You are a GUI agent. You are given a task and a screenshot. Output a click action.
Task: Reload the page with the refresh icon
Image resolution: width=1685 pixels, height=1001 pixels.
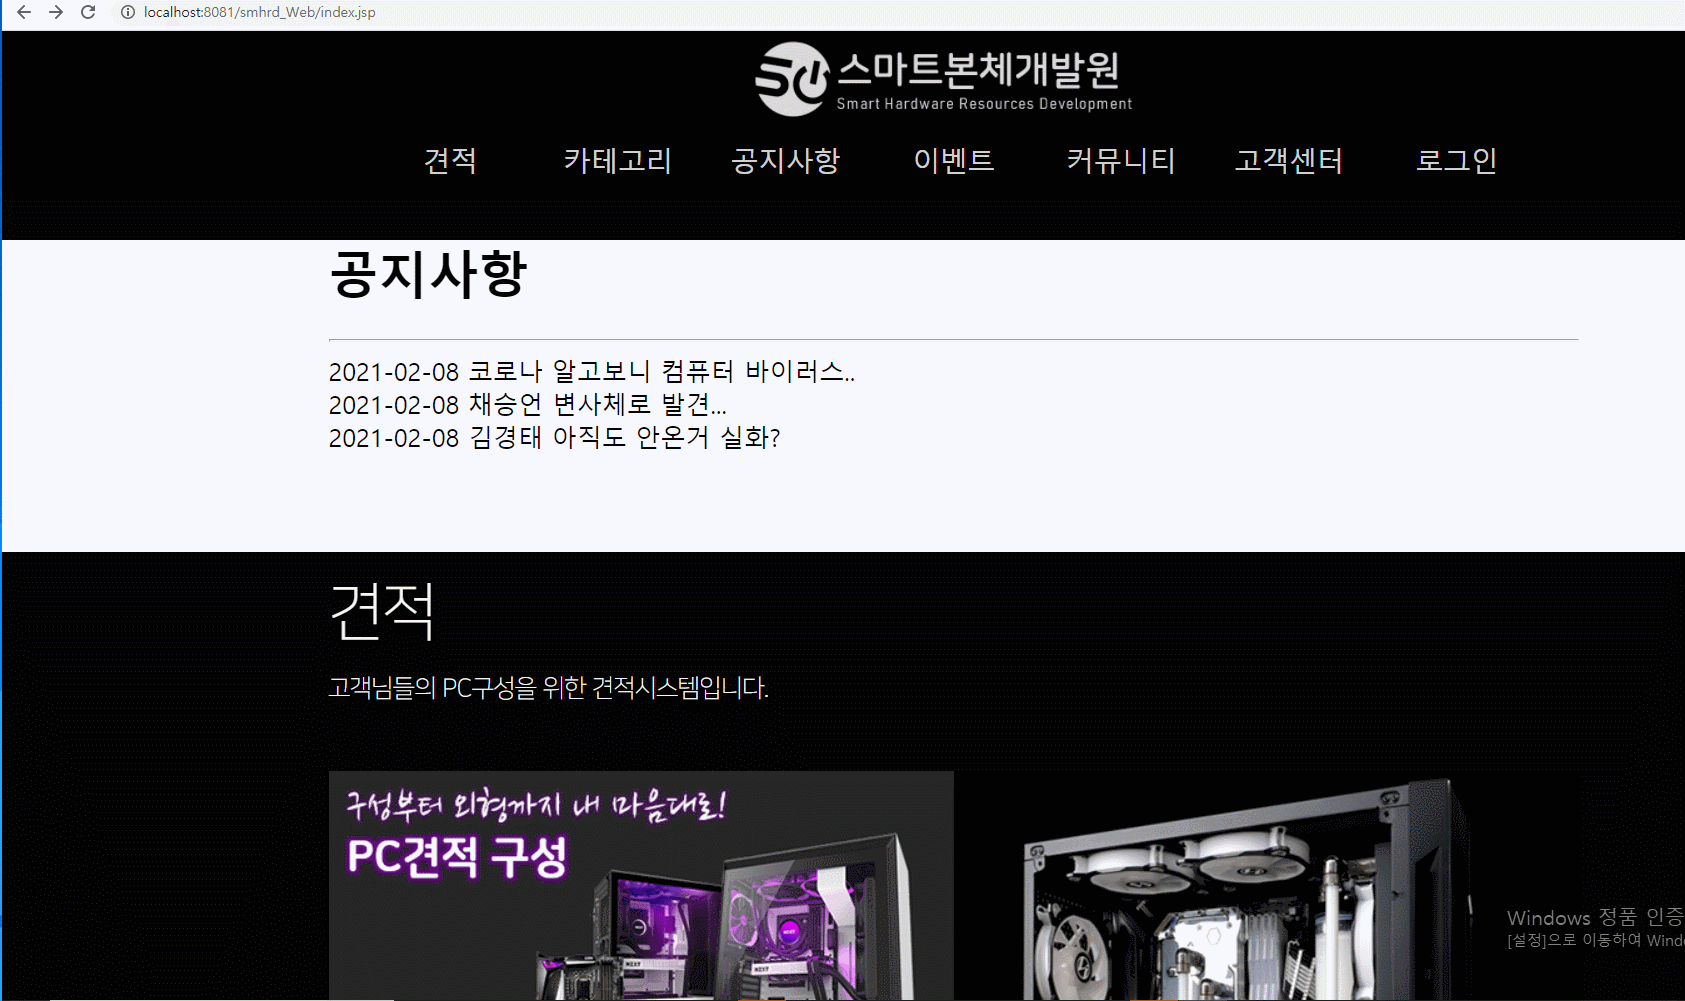pyautogui.click(x=88, y=12)
